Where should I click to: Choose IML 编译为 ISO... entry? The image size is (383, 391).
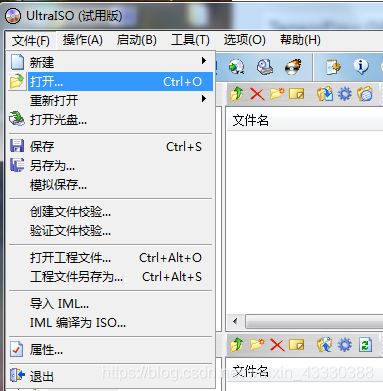110,323
